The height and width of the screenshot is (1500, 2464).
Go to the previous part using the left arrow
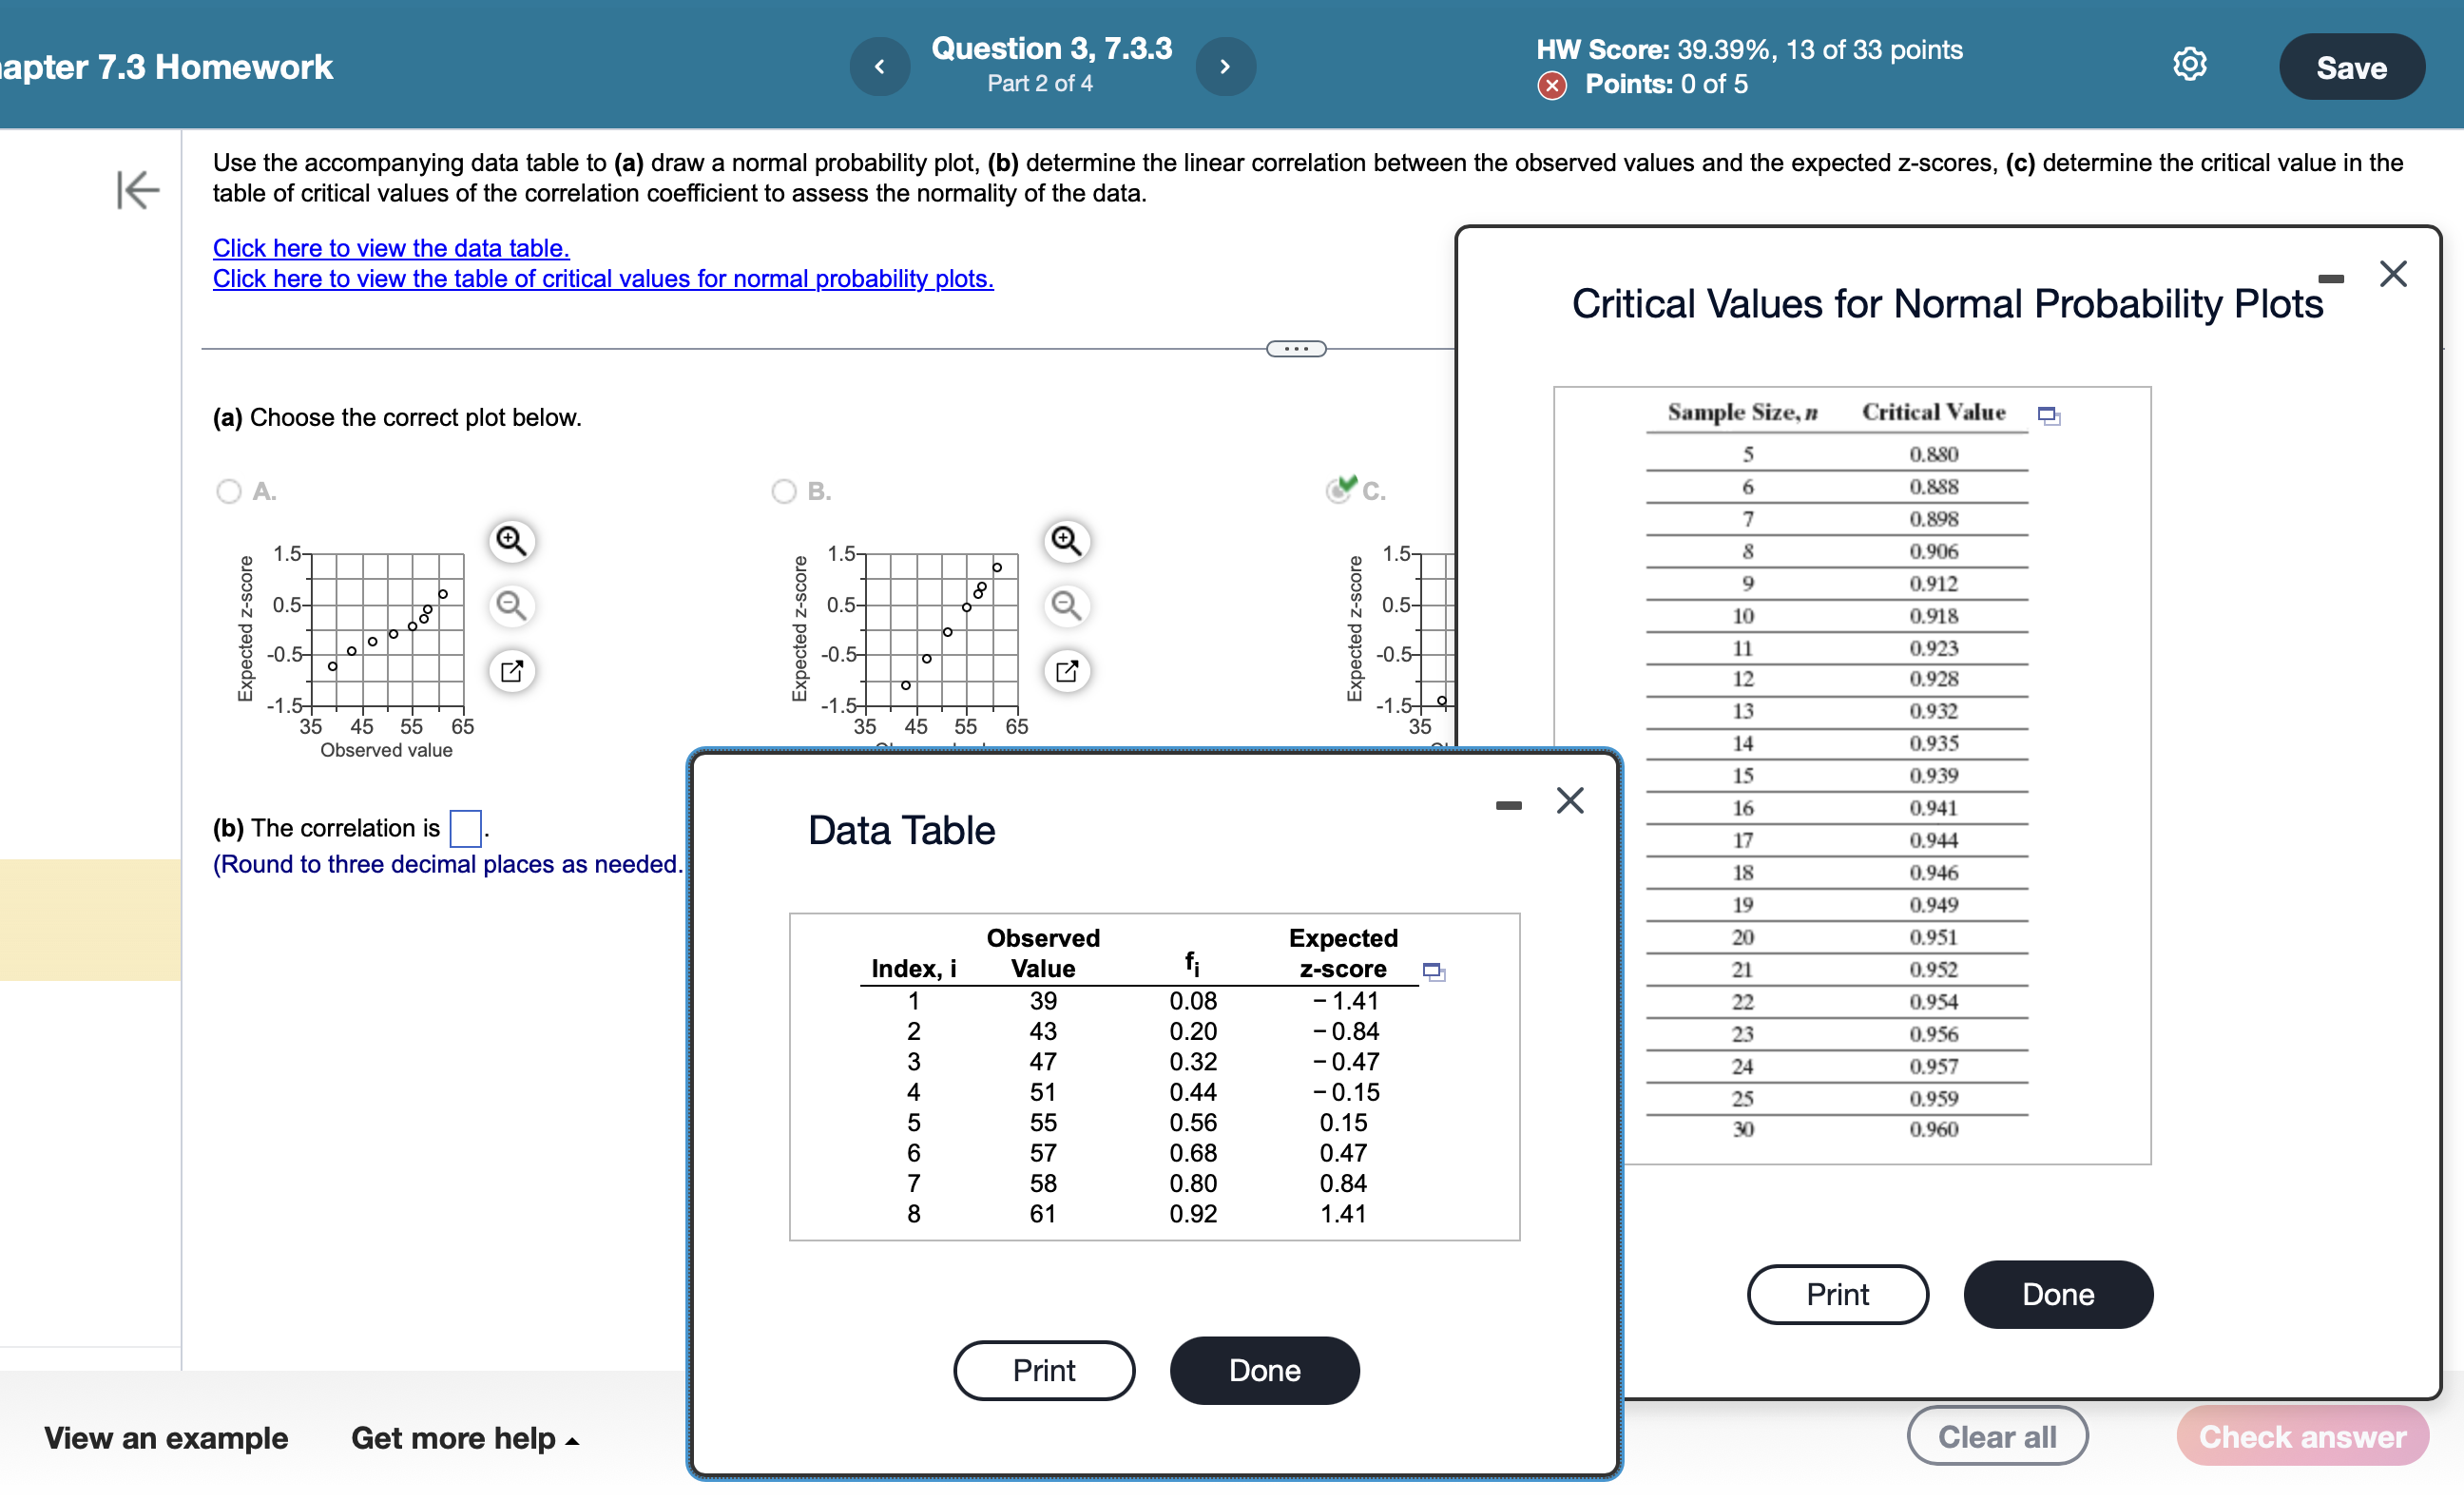point(880,66)
